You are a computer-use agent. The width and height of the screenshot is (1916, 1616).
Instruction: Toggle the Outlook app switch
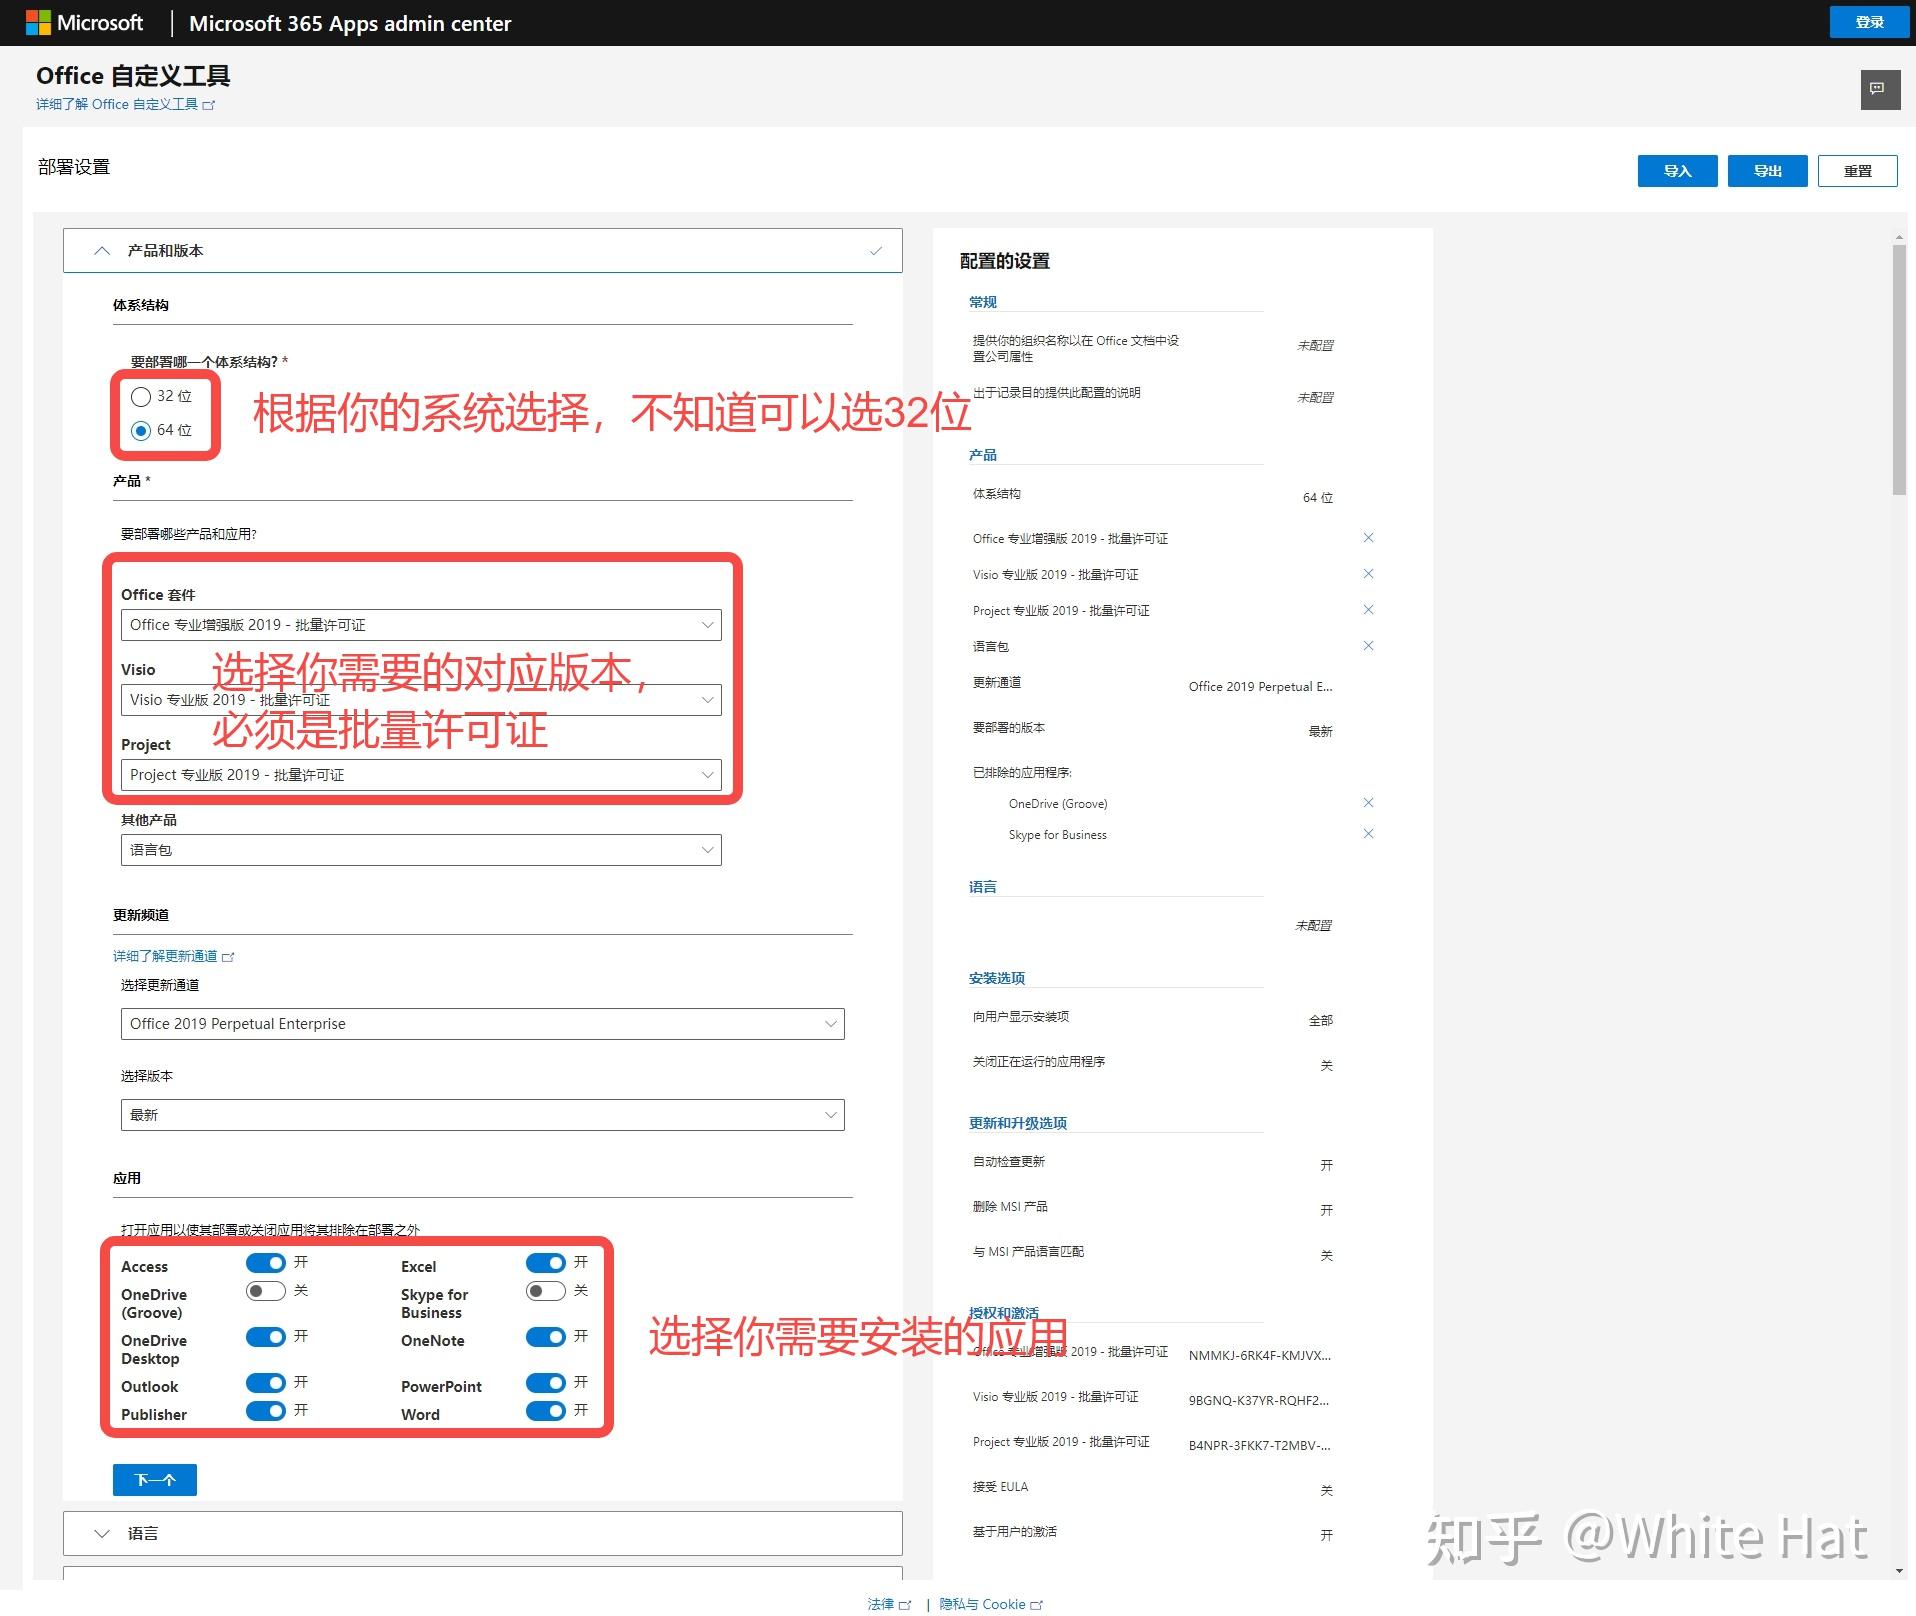(266, 1383)
